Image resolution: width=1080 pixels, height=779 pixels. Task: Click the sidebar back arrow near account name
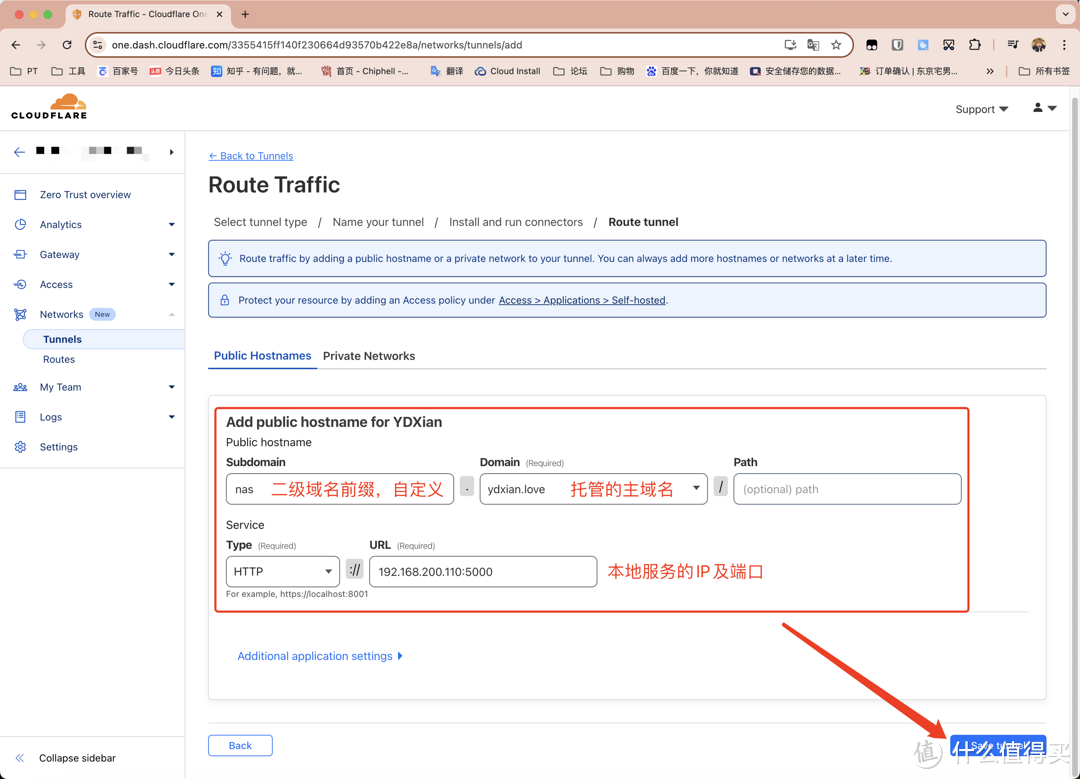[19, 152]
